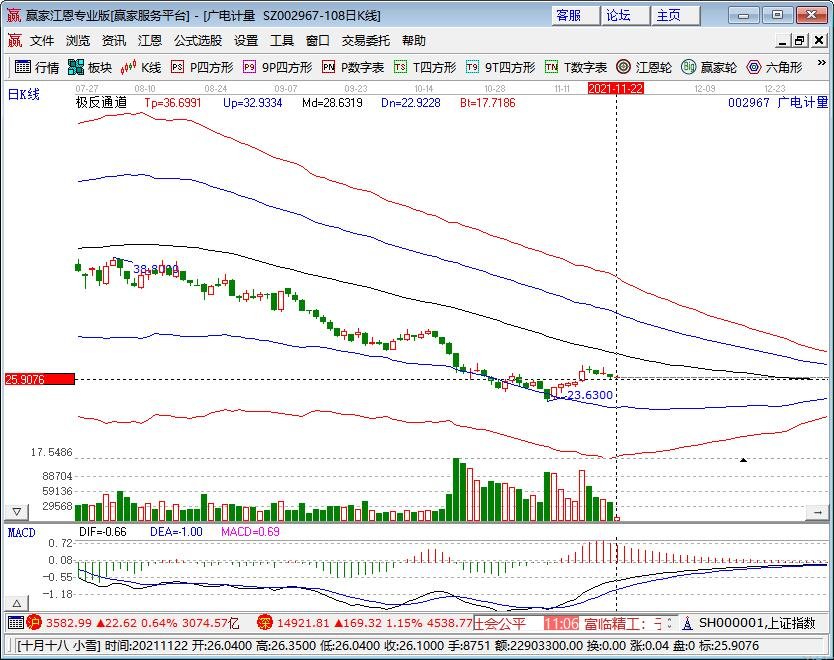Open the 资讯 menu
834x660 pixels.
coord(114,40)
